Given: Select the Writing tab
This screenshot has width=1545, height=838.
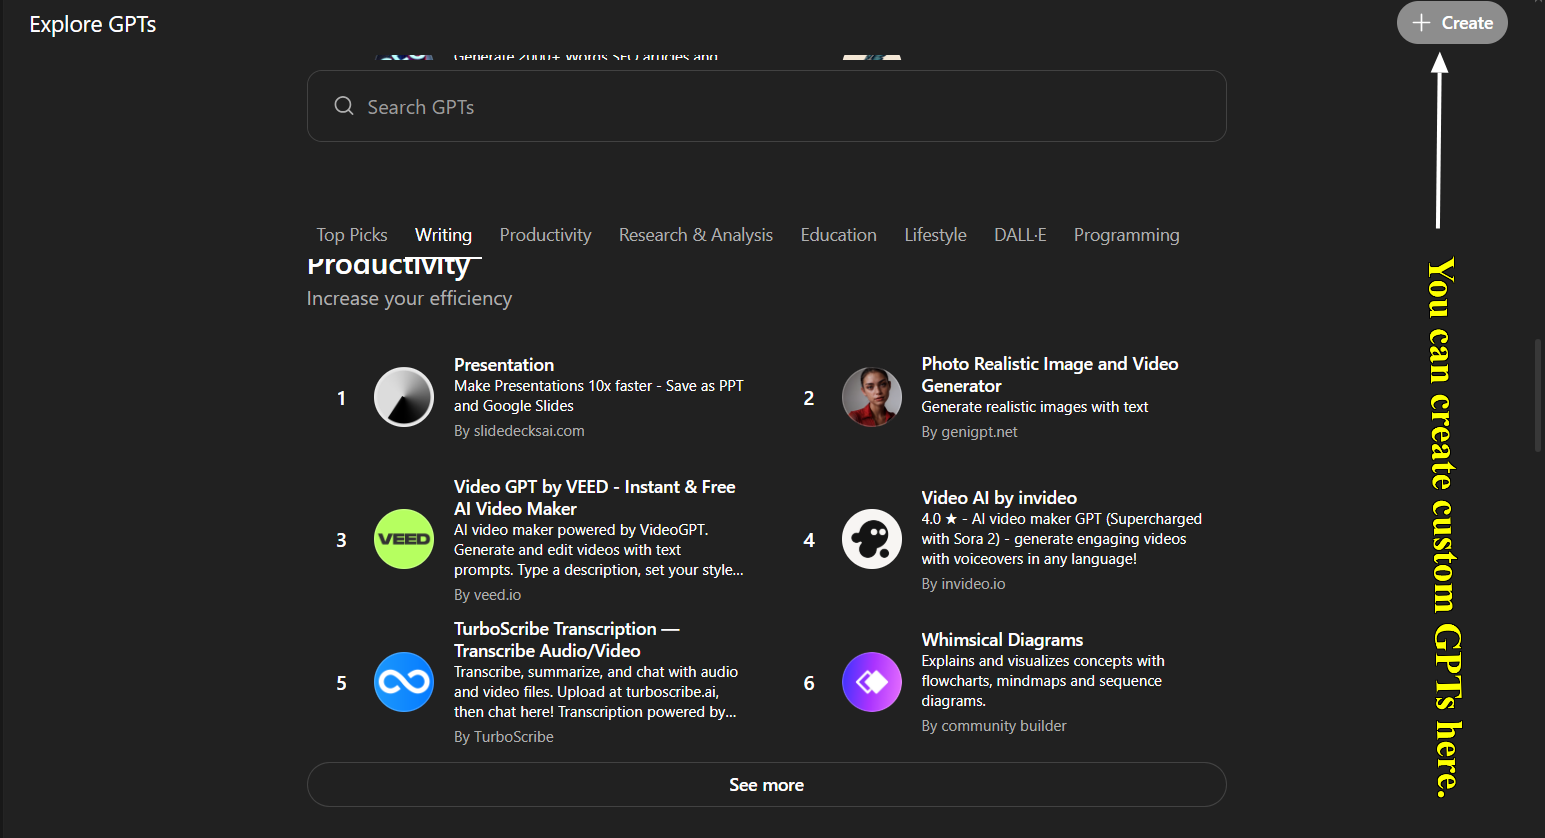Looking at the screenshot, I should click(x=443, y=235).
